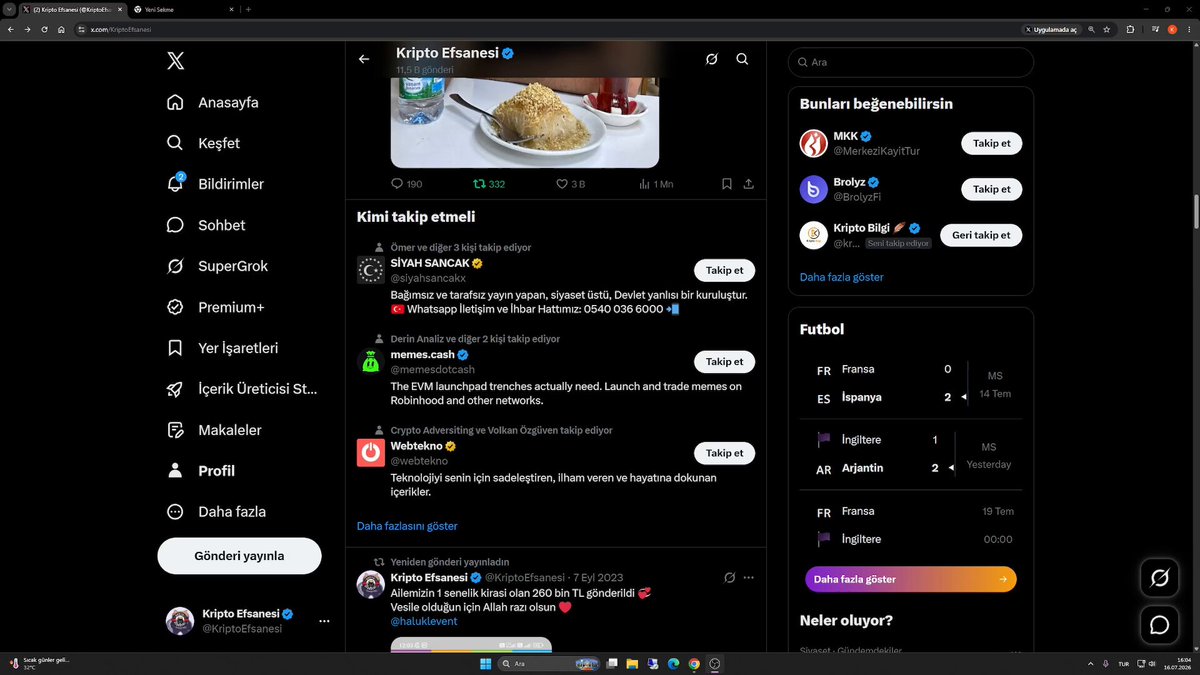Image resolution: width=1200 pixels, height=675 pixels.
Task: Click the @haluklevent mention link
Action: click(424, 621)
